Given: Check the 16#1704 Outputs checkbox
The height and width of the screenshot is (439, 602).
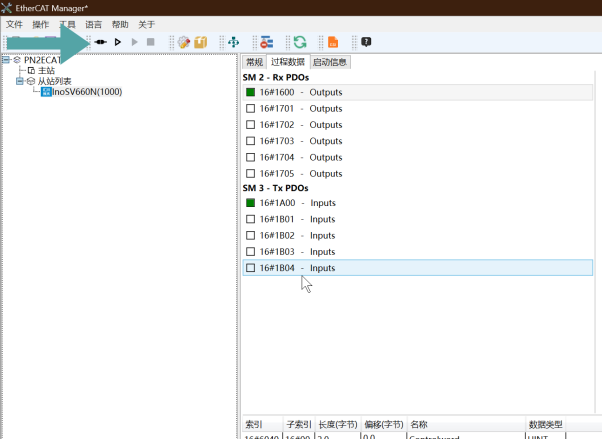Looking at the screenshot, I should point(250,157).
